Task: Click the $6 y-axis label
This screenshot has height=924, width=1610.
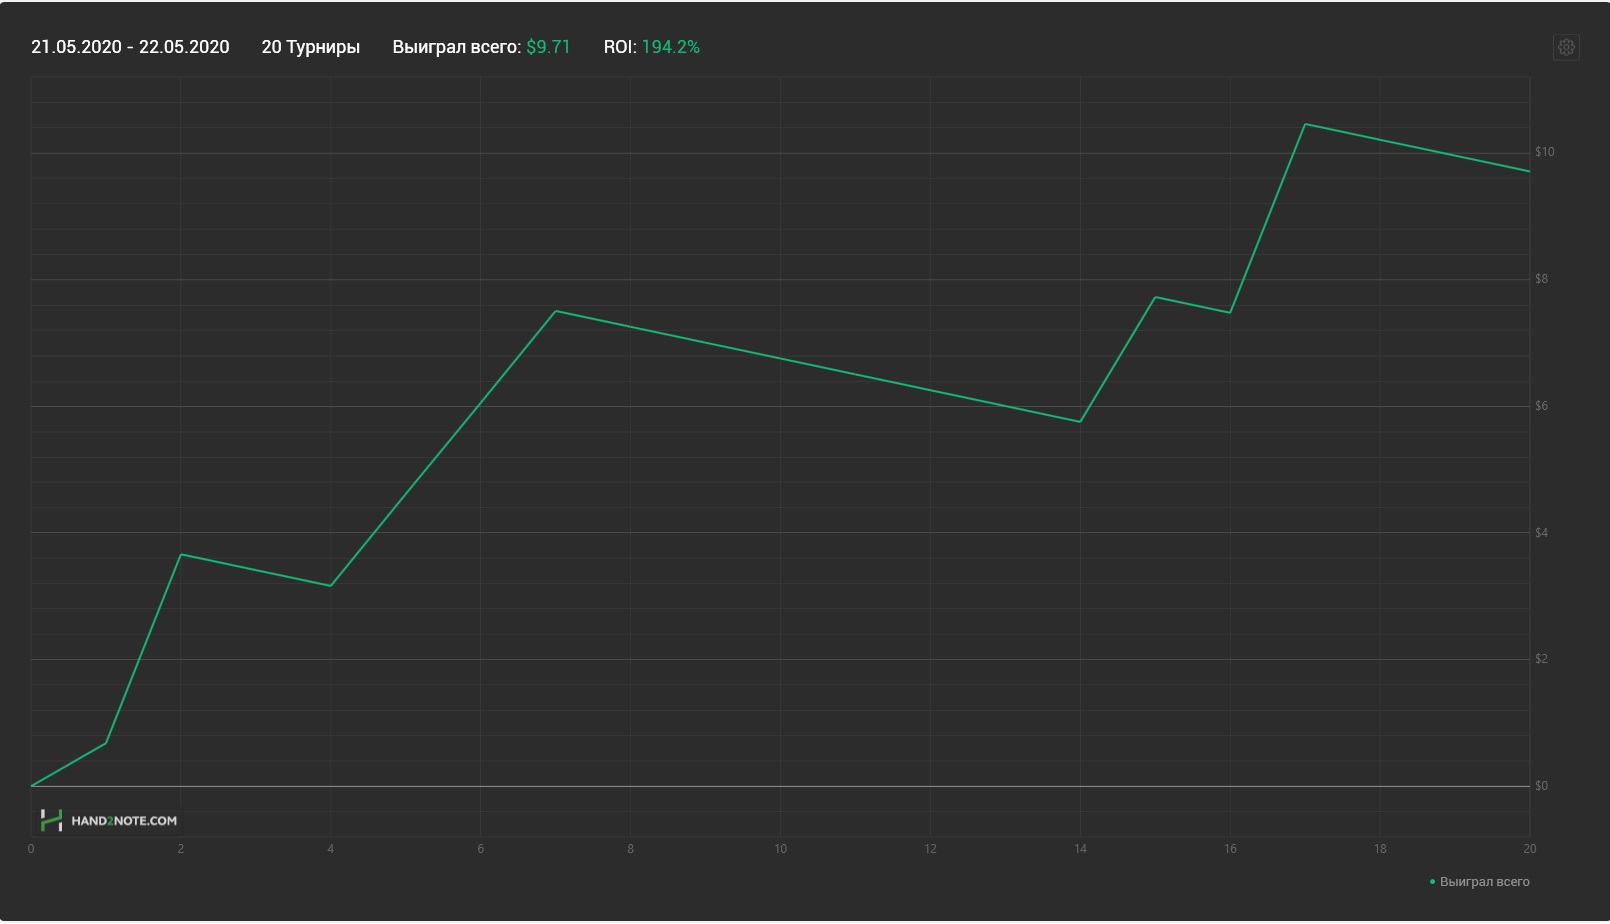Action: click(x=1542, y=406)
